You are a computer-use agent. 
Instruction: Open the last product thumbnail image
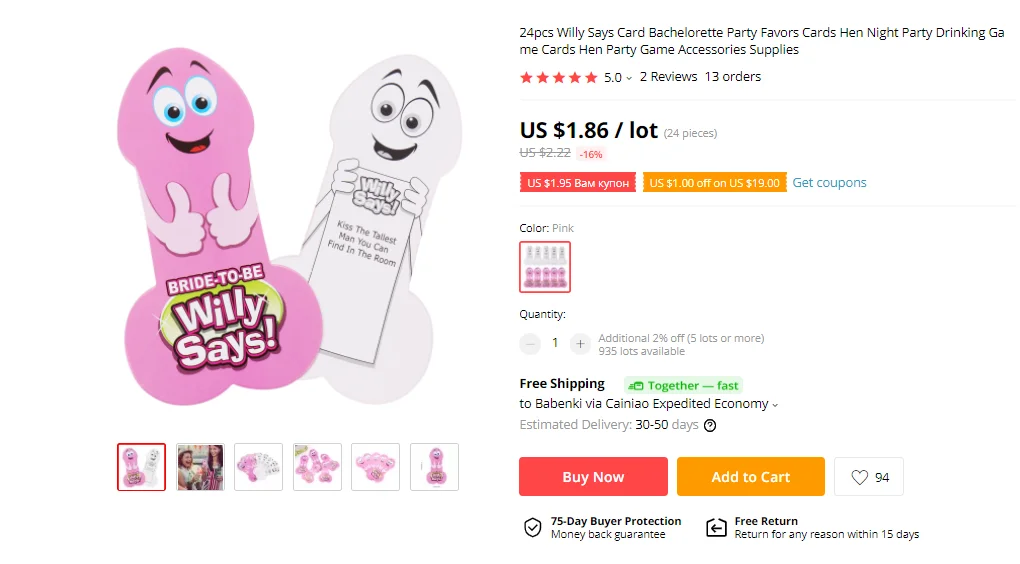pyautogui.click(x=434, y=467)
